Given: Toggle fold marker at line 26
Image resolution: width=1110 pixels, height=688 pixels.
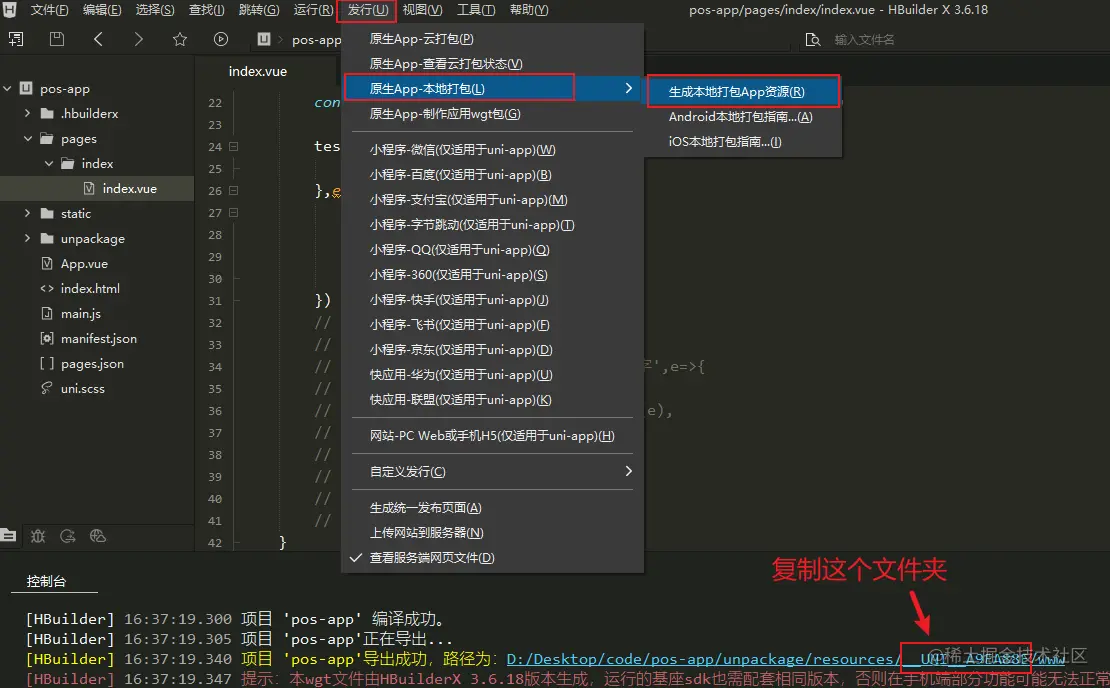Looking at the screenshot, I should [x=233, y=191].
